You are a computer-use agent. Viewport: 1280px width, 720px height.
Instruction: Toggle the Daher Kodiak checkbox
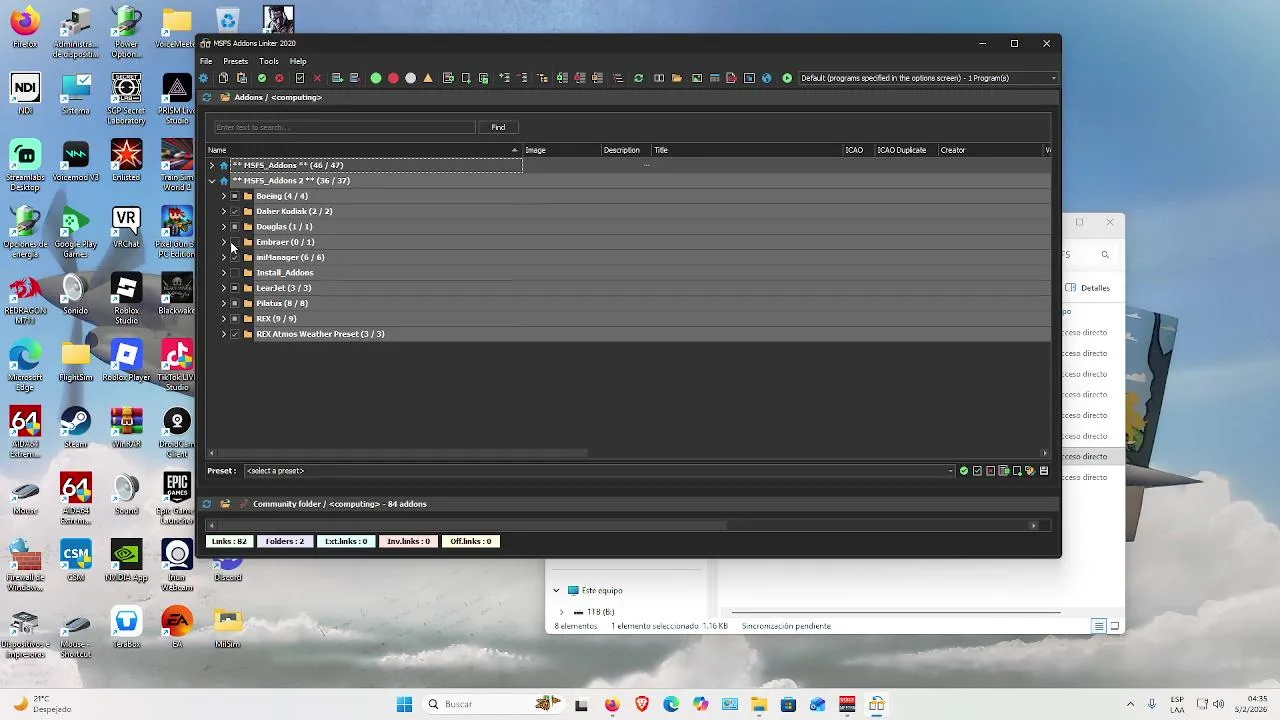[x=235, y=211]
